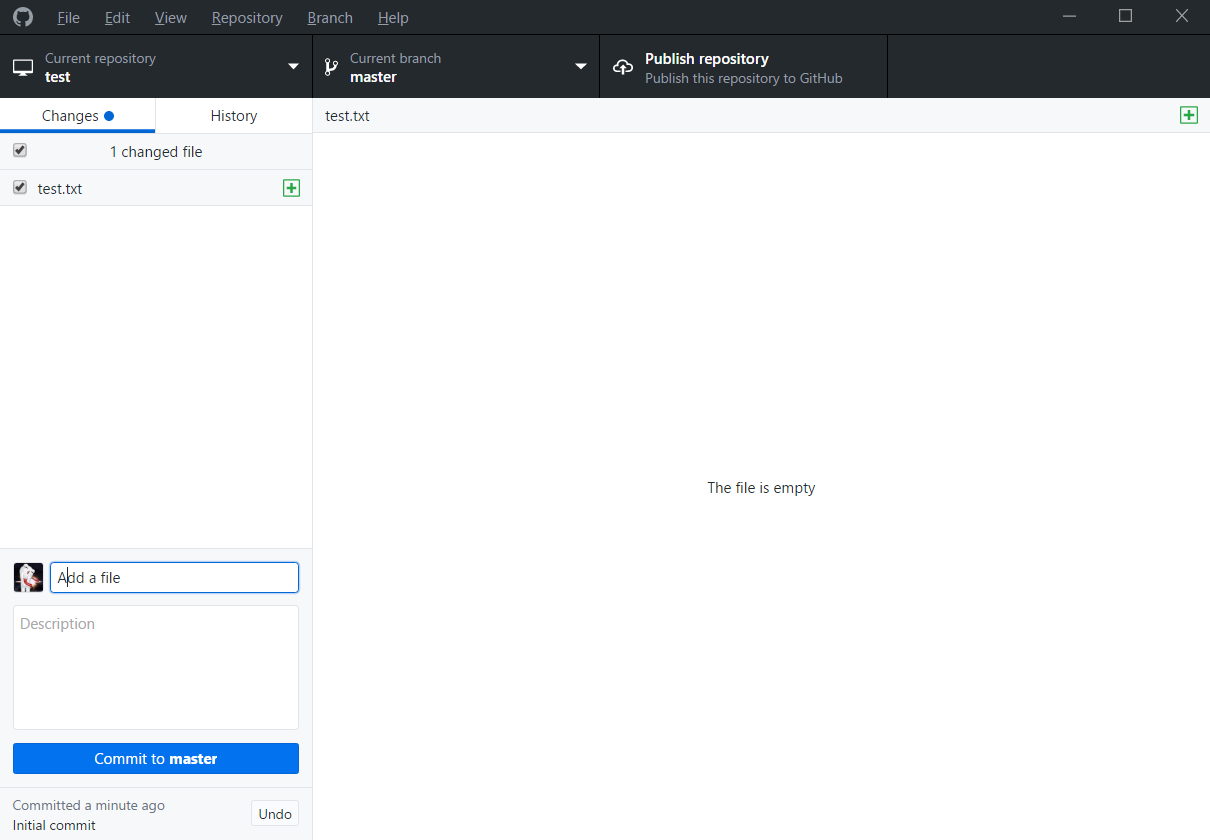Screen dimensions: 1210x840
Task: Click the Commit to master button
Action: [156, 759]
